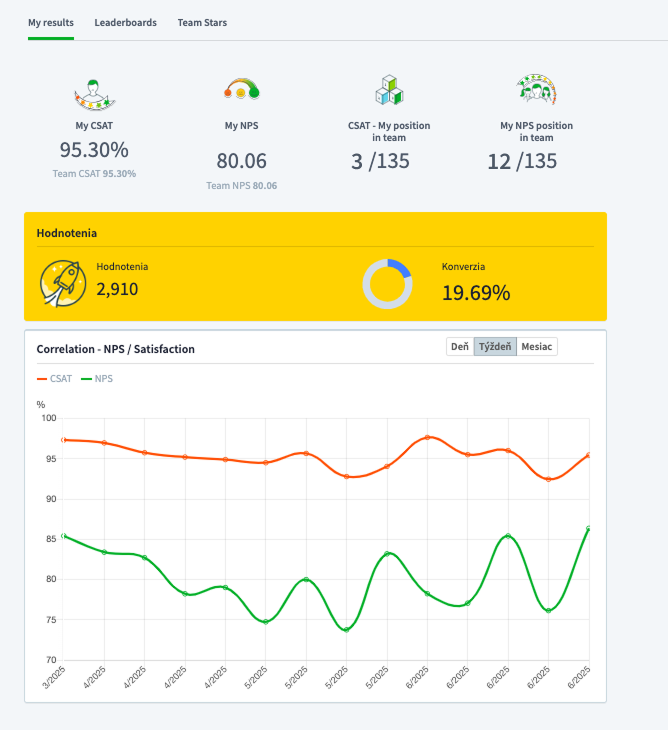
Task: Click the Hodnotenia count 2,910
Action: pos(117,289)
